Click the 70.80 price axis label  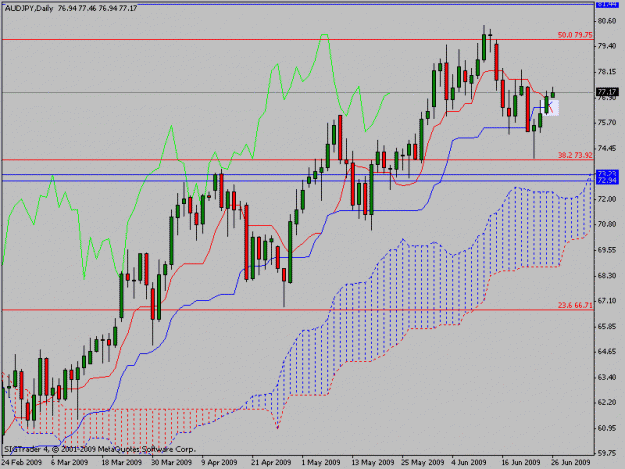click(607, 224)
